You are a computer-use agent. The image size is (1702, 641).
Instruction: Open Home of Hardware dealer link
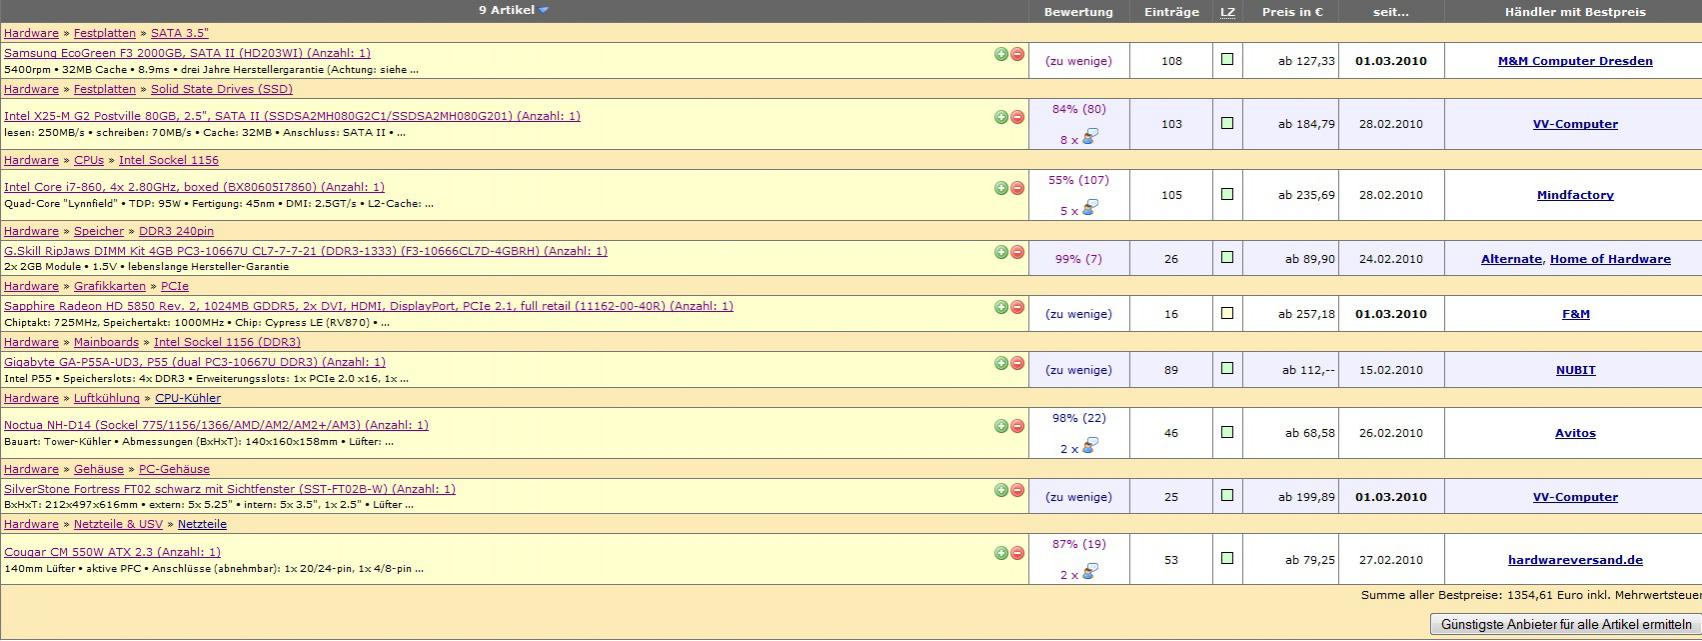pyautogui.click(x=1610, y=259)
